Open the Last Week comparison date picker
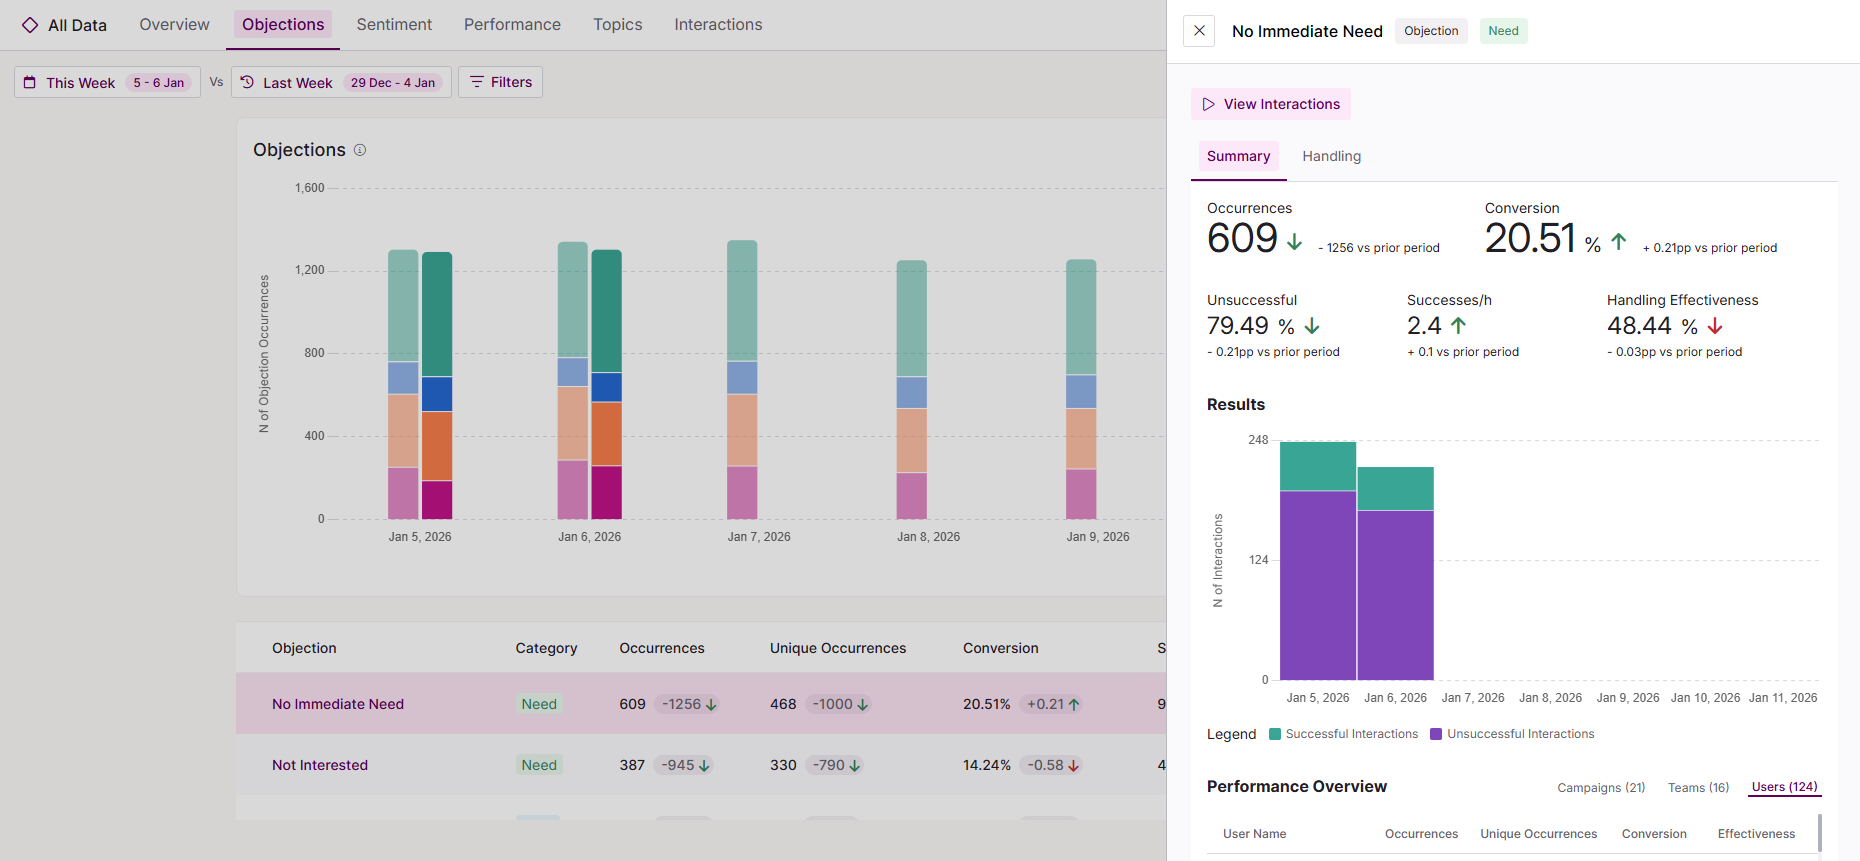1860x861 pixels. pos(341,82)
